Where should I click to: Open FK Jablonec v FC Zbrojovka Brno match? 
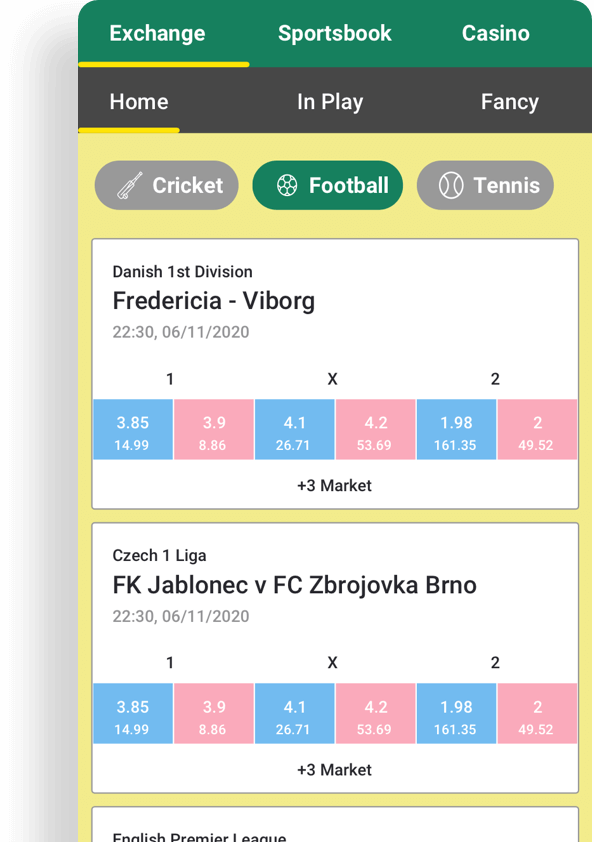[294, 585]
